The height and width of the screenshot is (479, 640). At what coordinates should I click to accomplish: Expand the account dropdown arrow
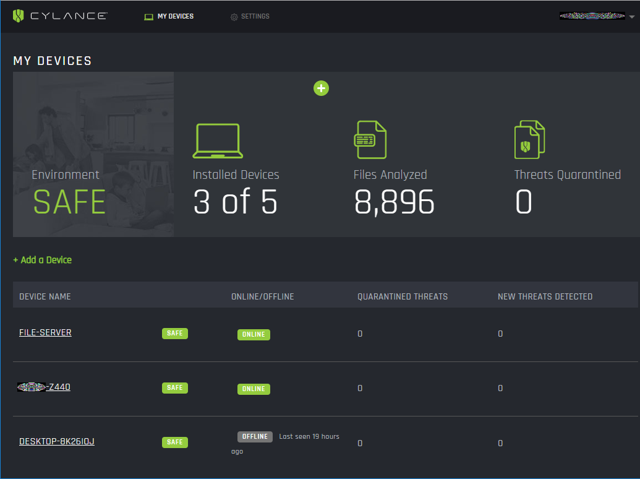tap(632, 17)
